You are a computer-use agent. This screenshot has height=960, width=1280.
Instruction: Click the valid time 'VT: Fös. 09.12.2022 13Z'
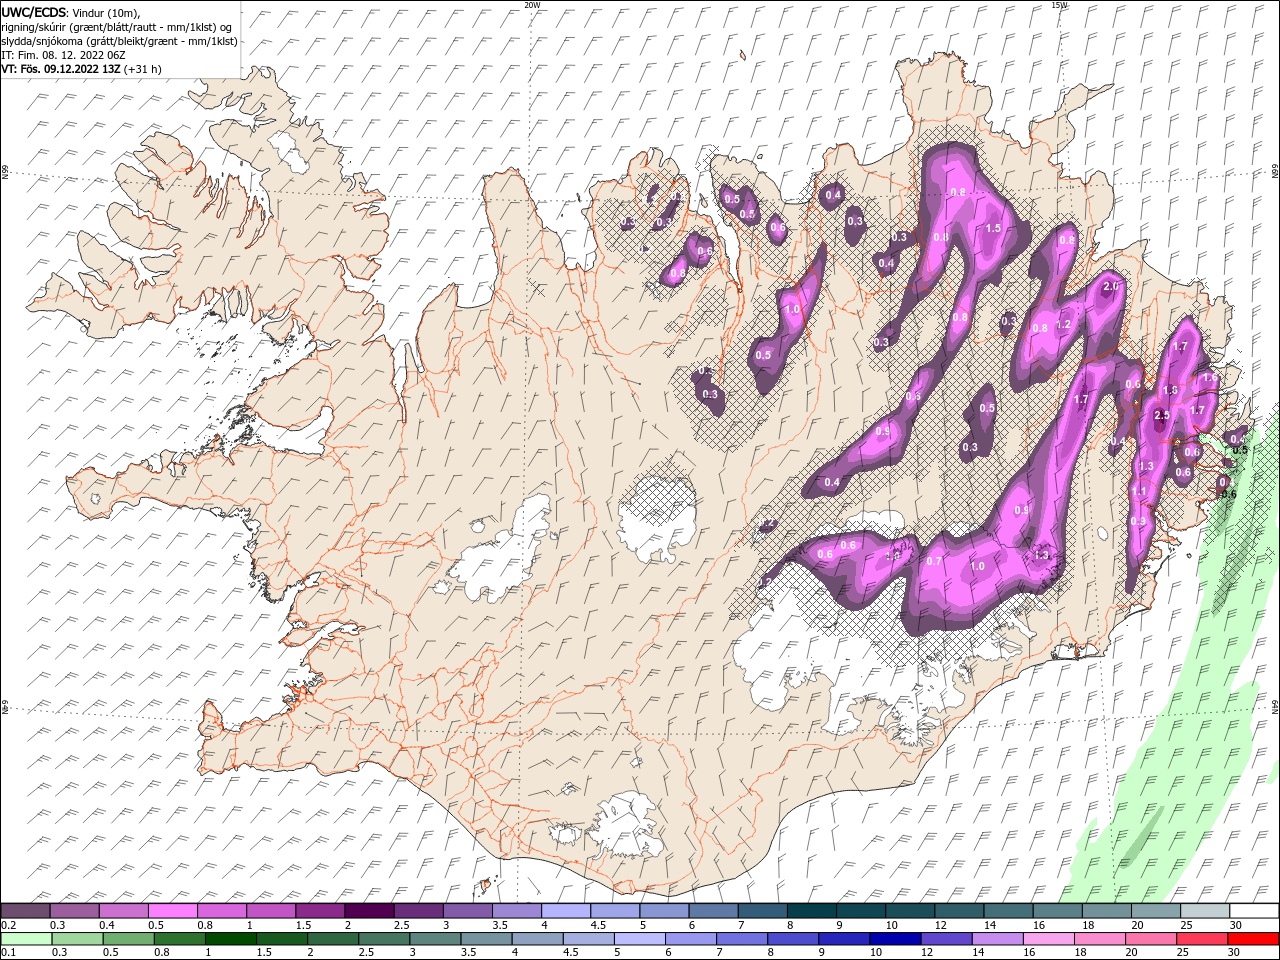(x=61, y=69)
